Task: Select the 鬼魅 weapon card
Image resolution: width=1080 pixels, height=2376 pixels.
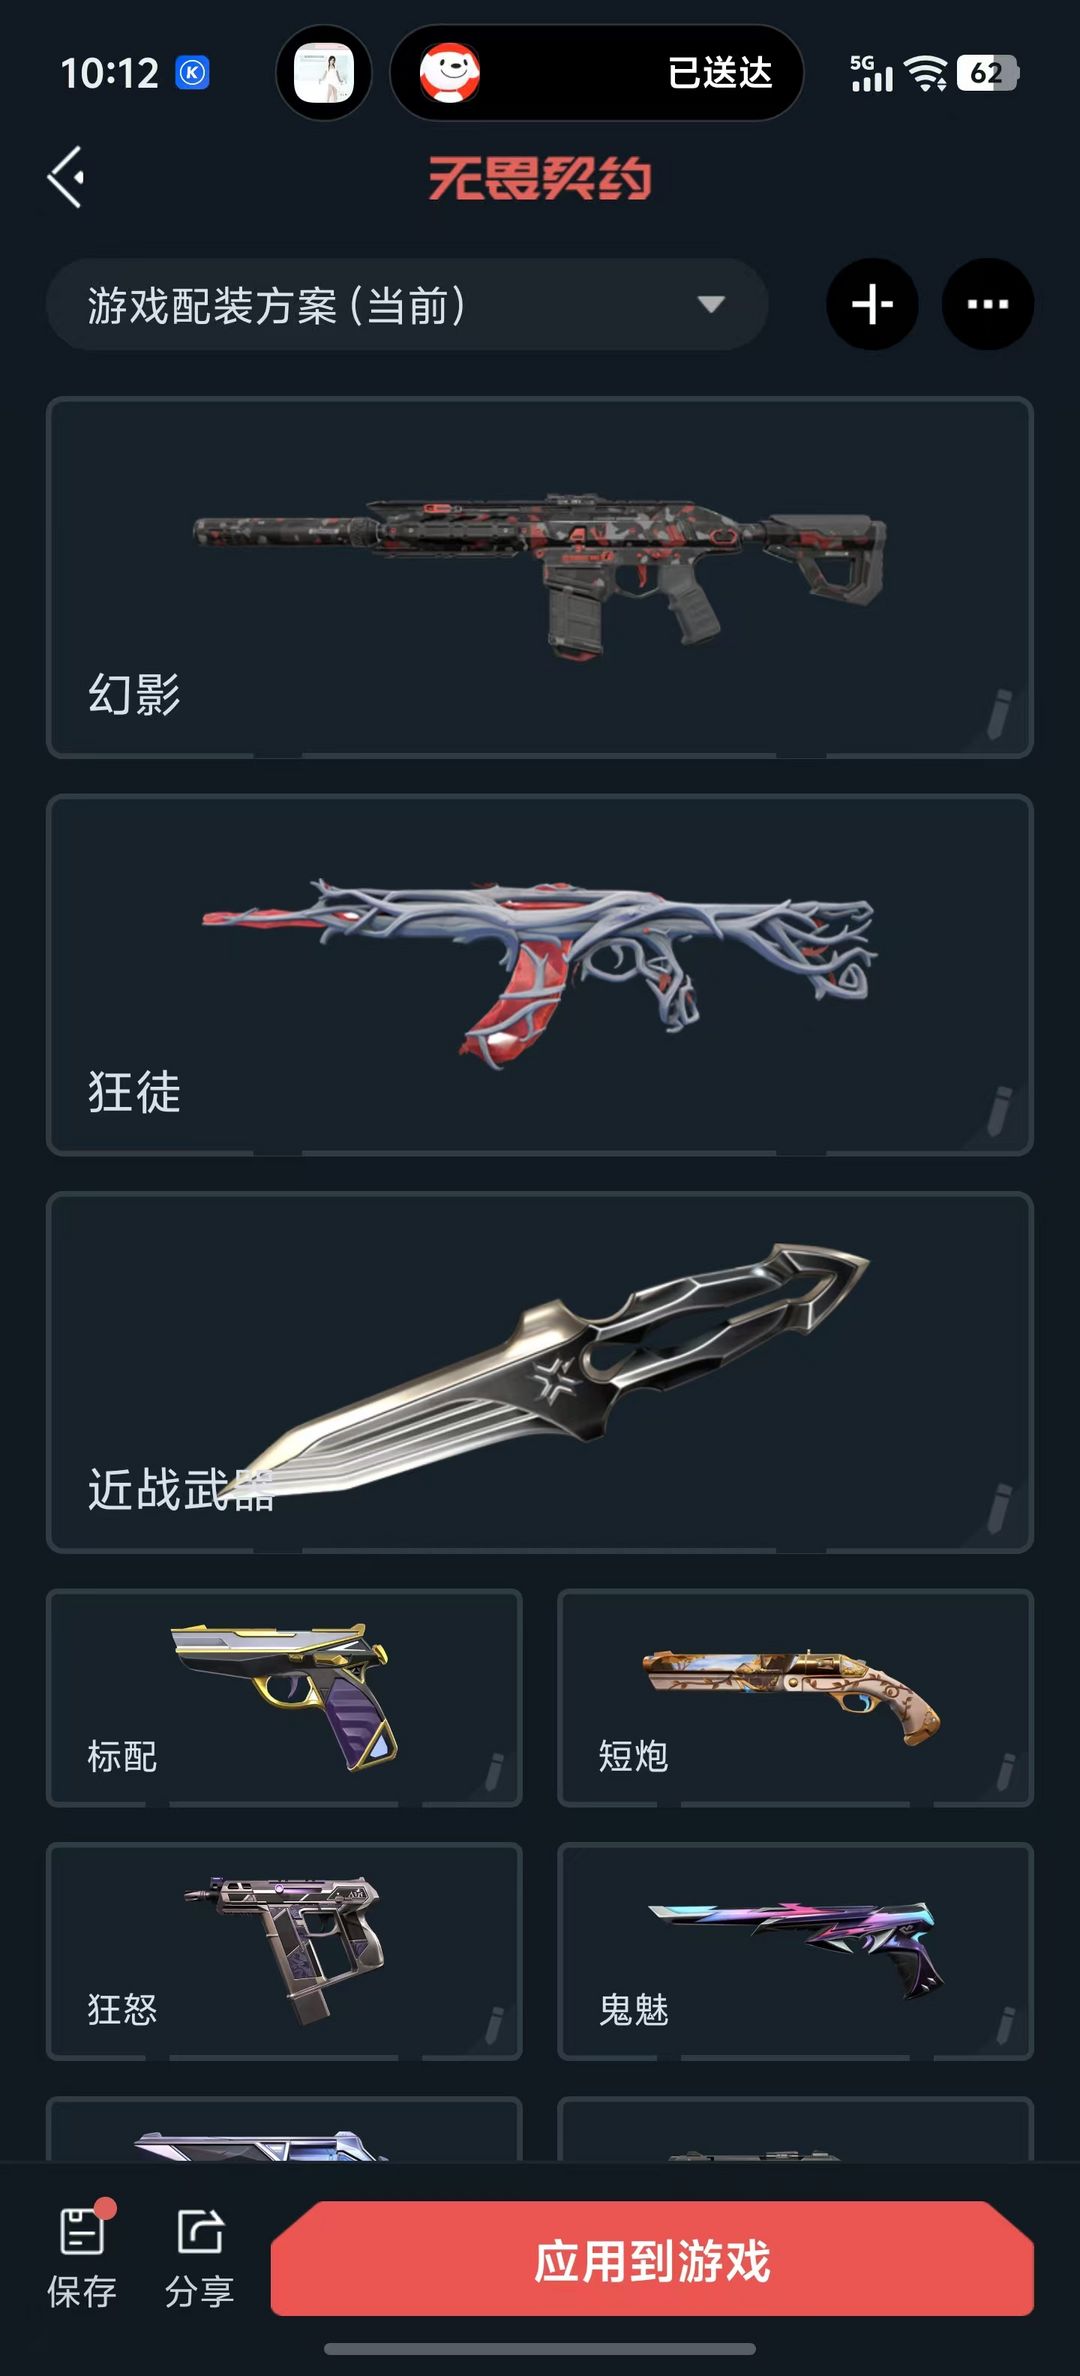Action: 795,1951
